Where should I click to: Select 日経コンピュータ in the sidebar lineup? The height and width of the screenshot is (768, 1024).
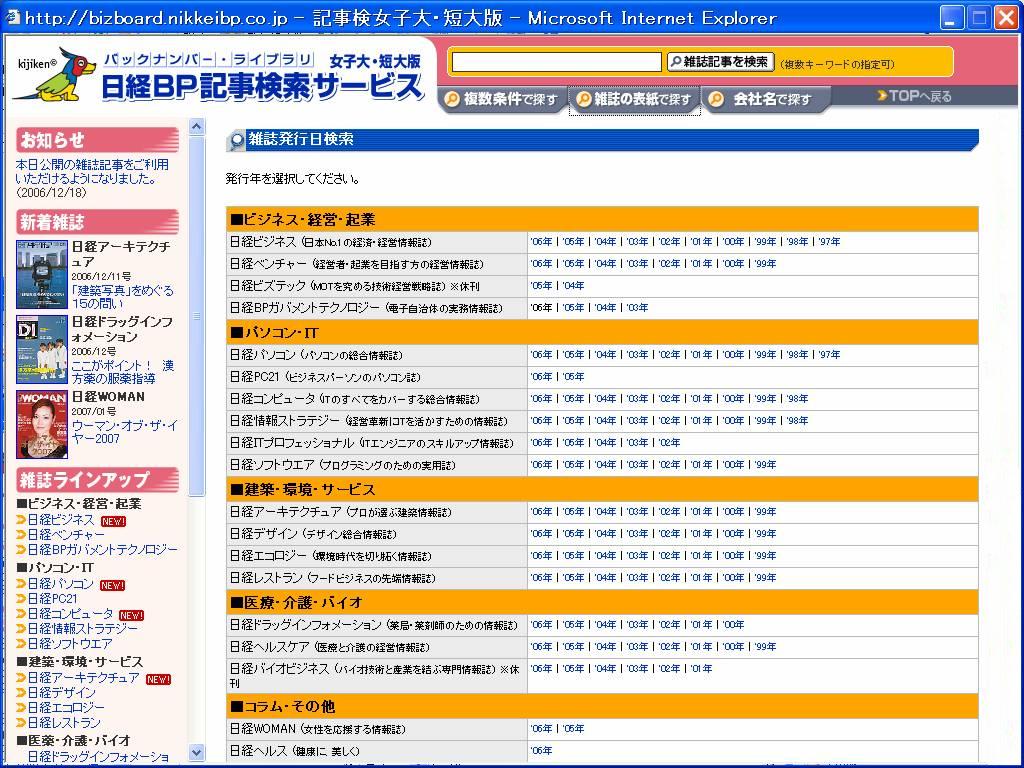point(70,614)
